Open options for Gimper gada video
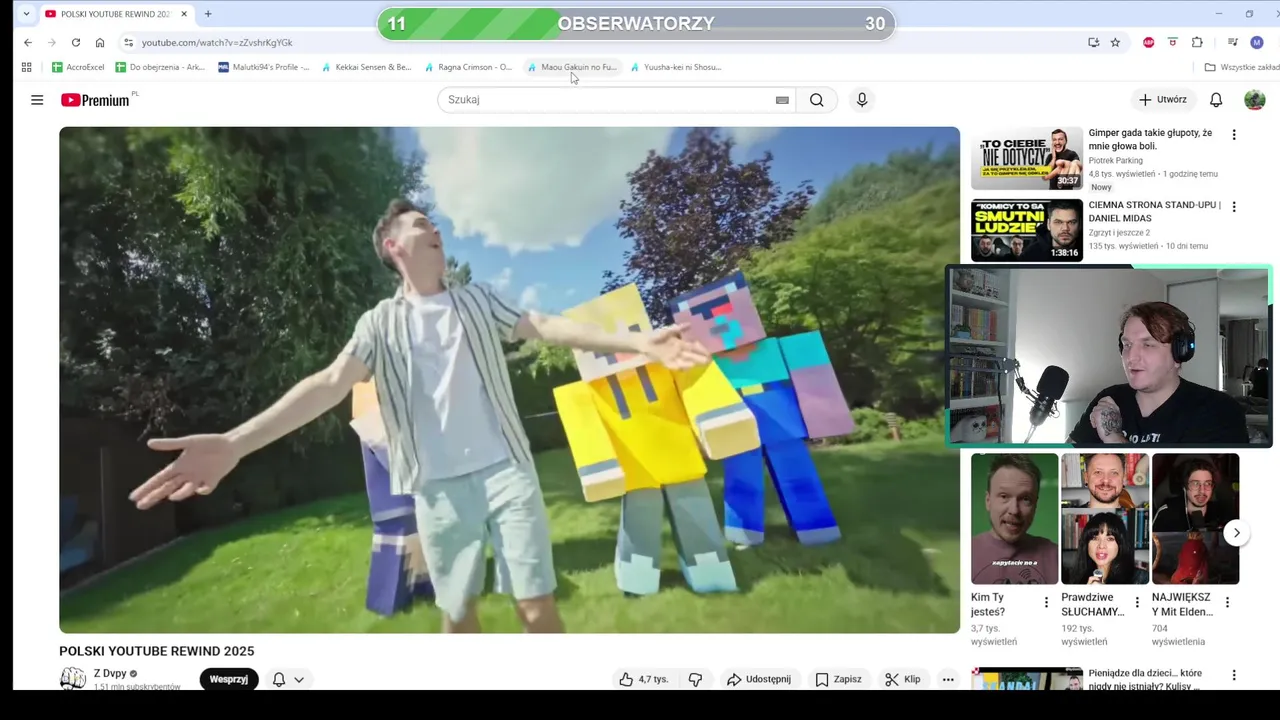1280x720 pixels. coord(1234,135)
